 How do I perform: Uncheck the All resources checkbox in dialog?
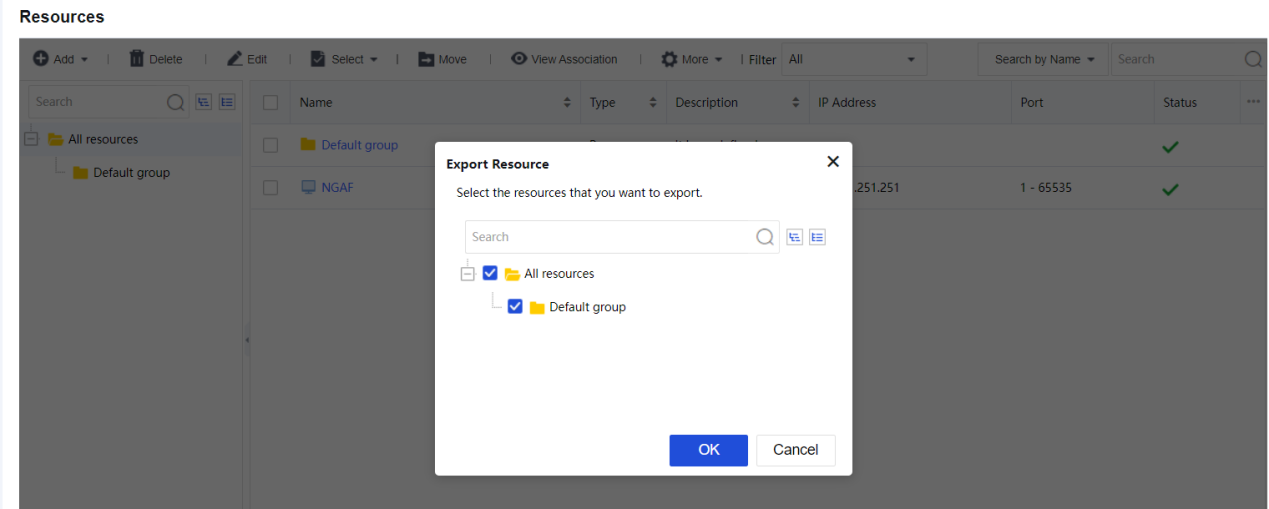pos(490,273)
